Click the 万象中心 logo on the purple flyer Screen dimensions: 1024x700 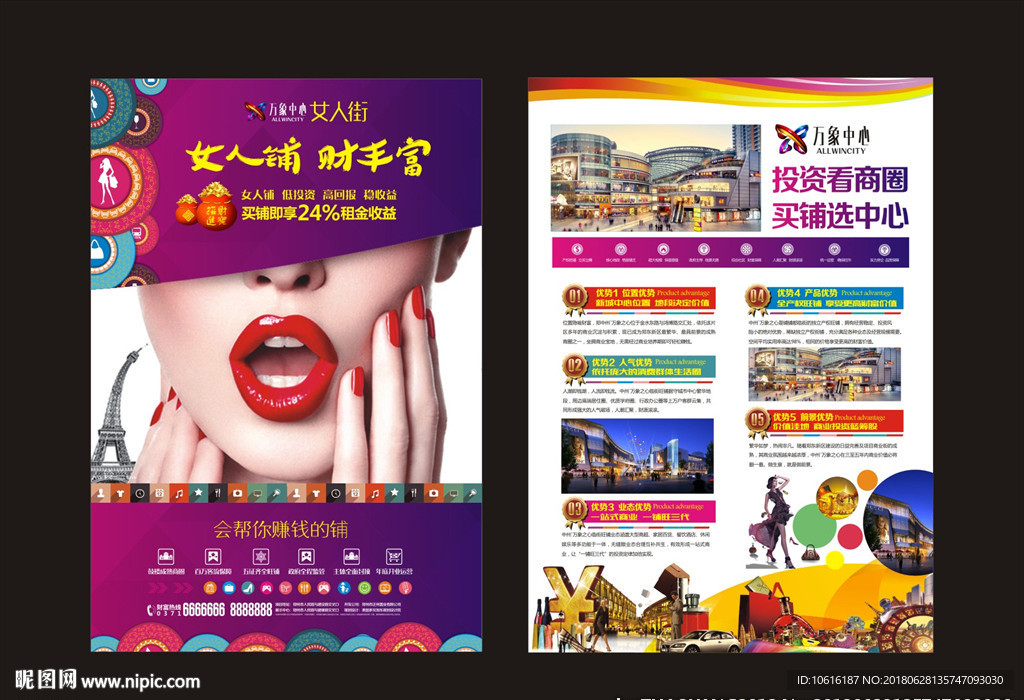pyautogui.click(x=274, y=112)
